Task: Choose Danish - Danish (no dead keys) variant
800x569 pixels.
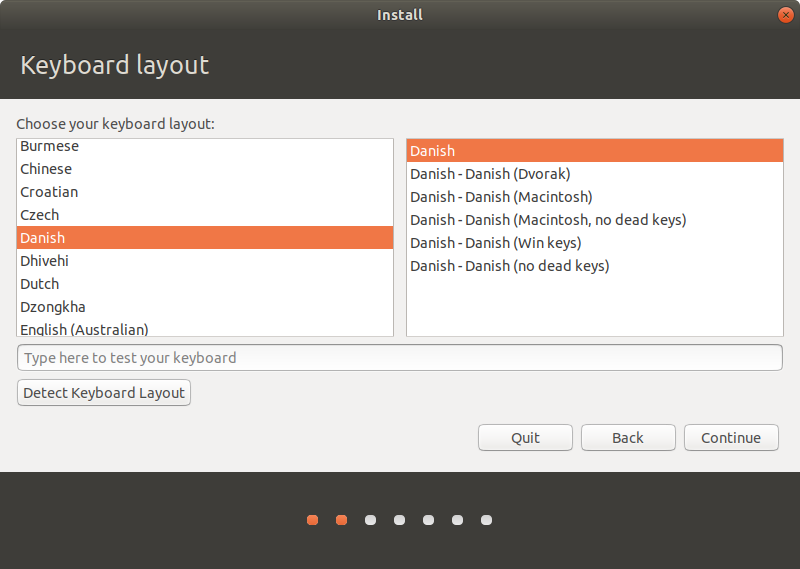Action: tap(594, 266)
